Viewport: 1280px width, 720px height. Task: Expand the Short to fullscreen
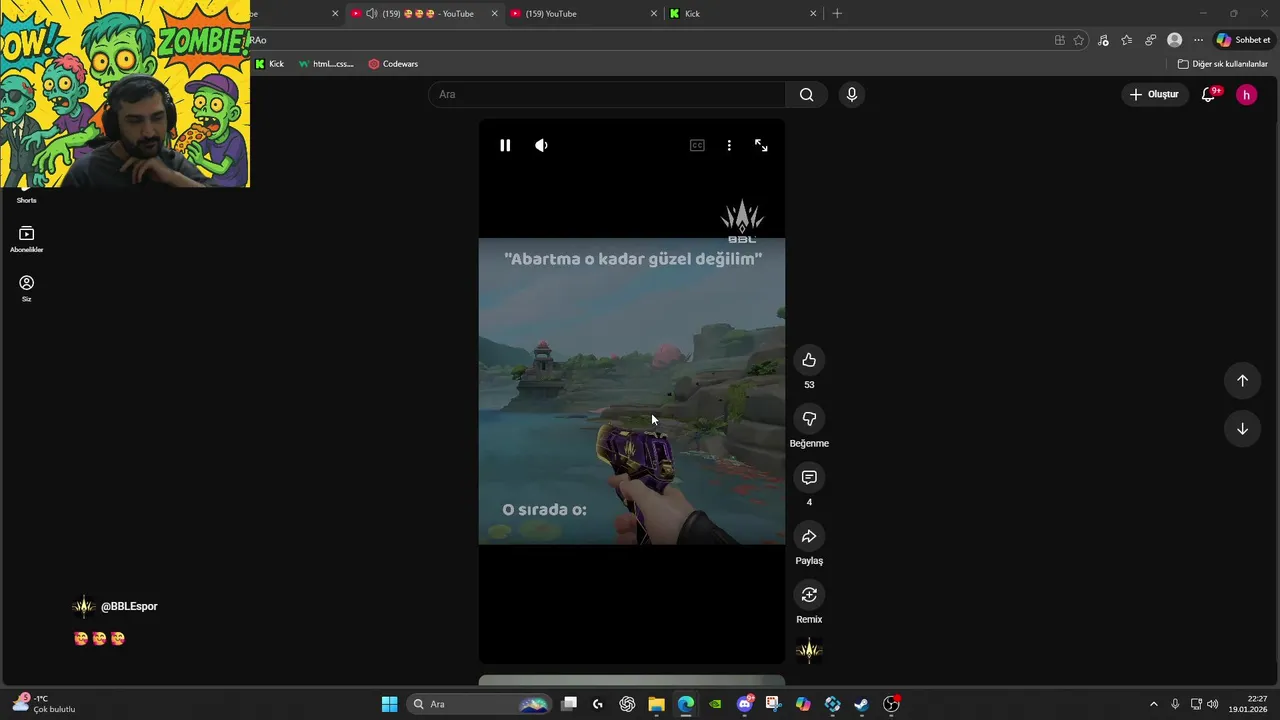[x=761, y=145]
